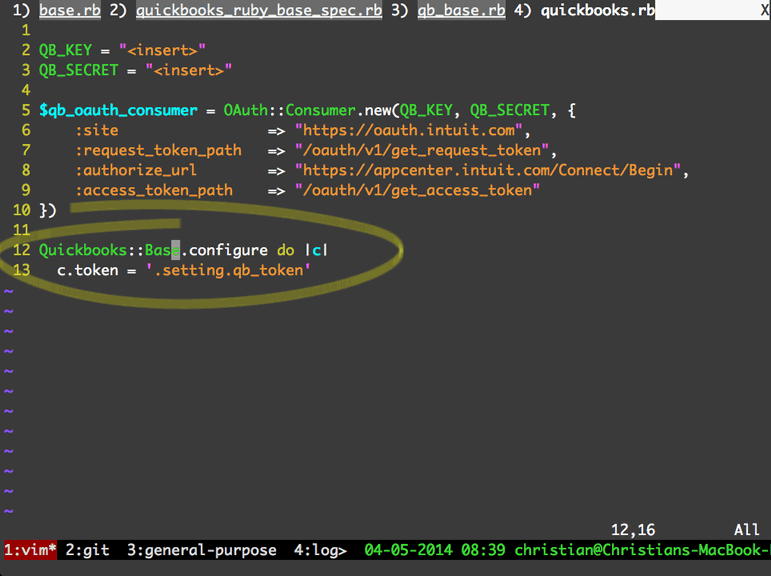
Task: Open the quickbooks_ruby_base_spec.rb tab
Action: (259, 10)
